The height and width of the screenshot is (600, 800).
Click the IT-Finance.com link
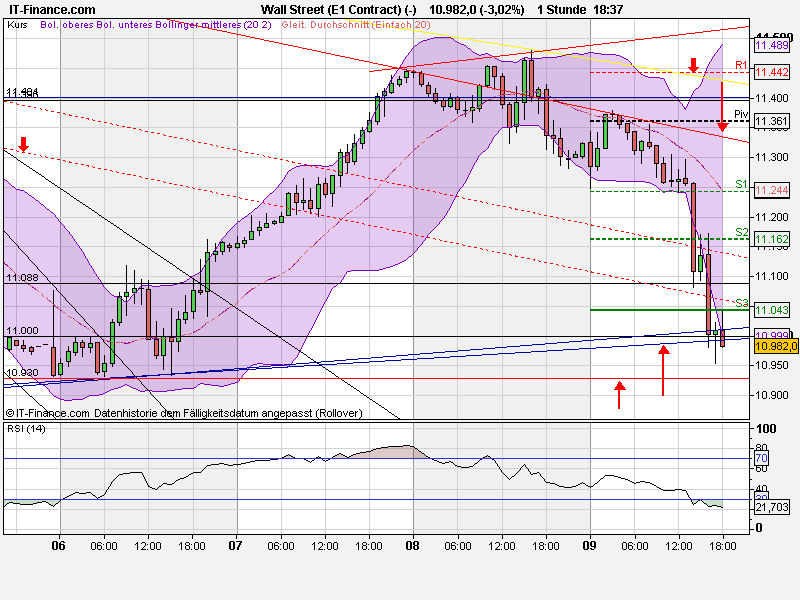tap(50, 9)
